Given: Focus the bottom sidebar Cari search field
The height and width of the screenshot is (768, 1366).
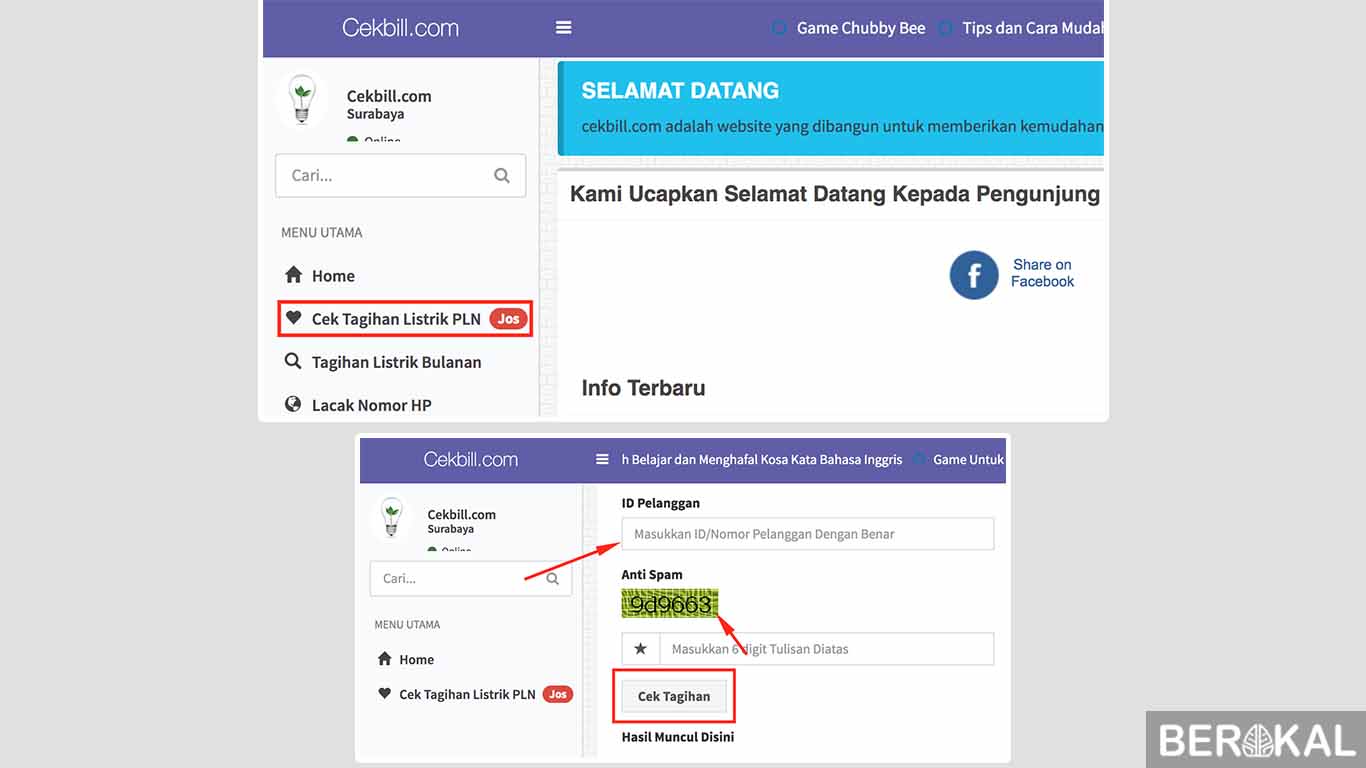Looking at the screenshot, I should 470,578.
